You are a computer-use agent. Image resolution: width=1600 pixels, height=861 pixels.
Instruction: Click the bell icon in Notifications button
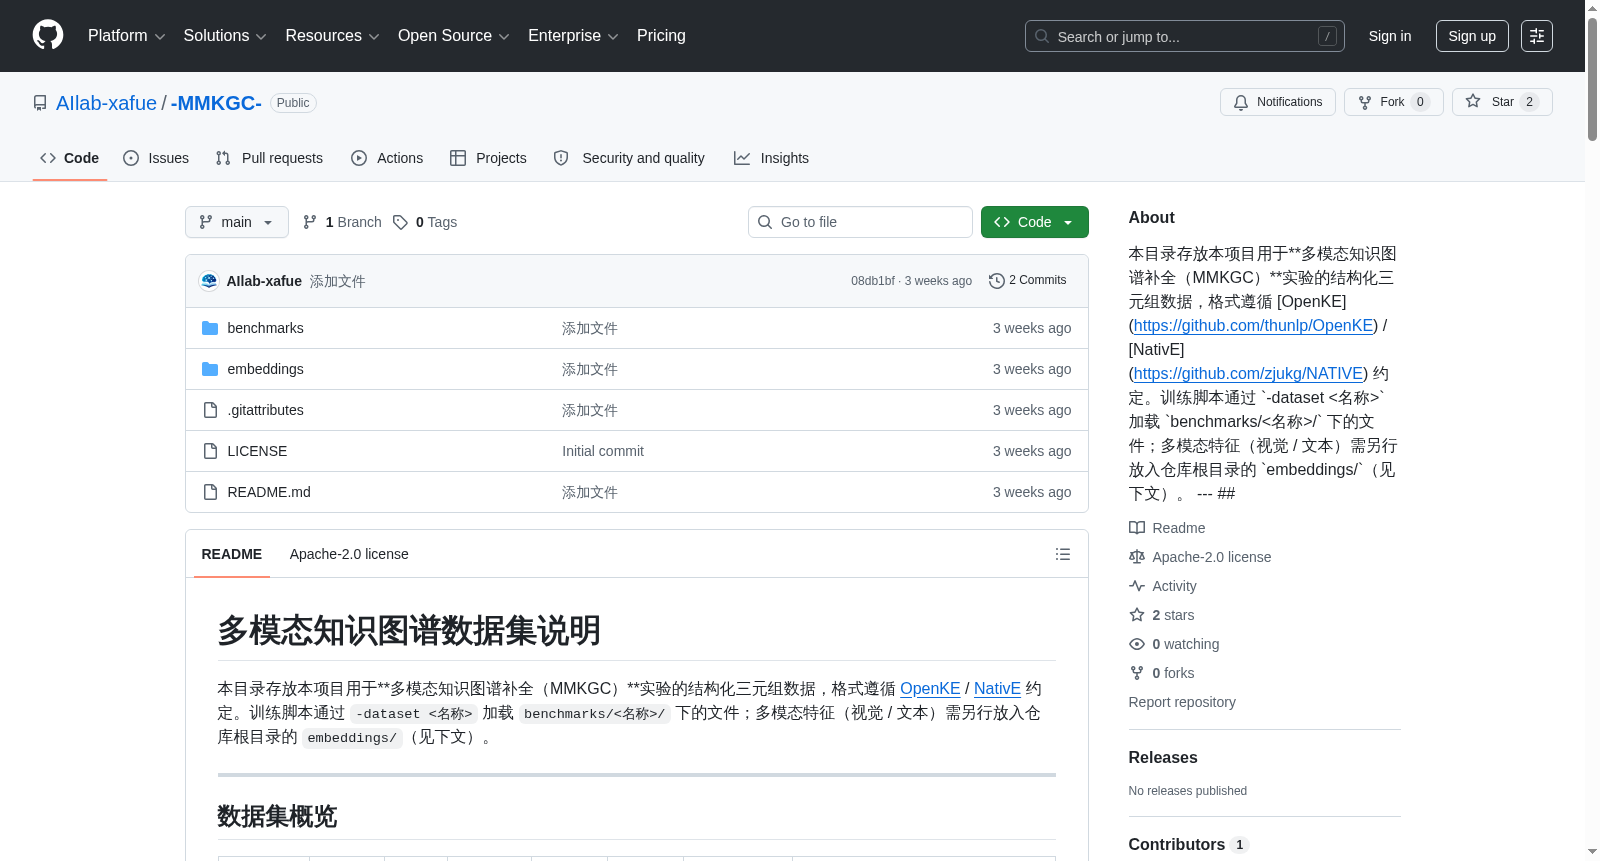coord(1241,102)
